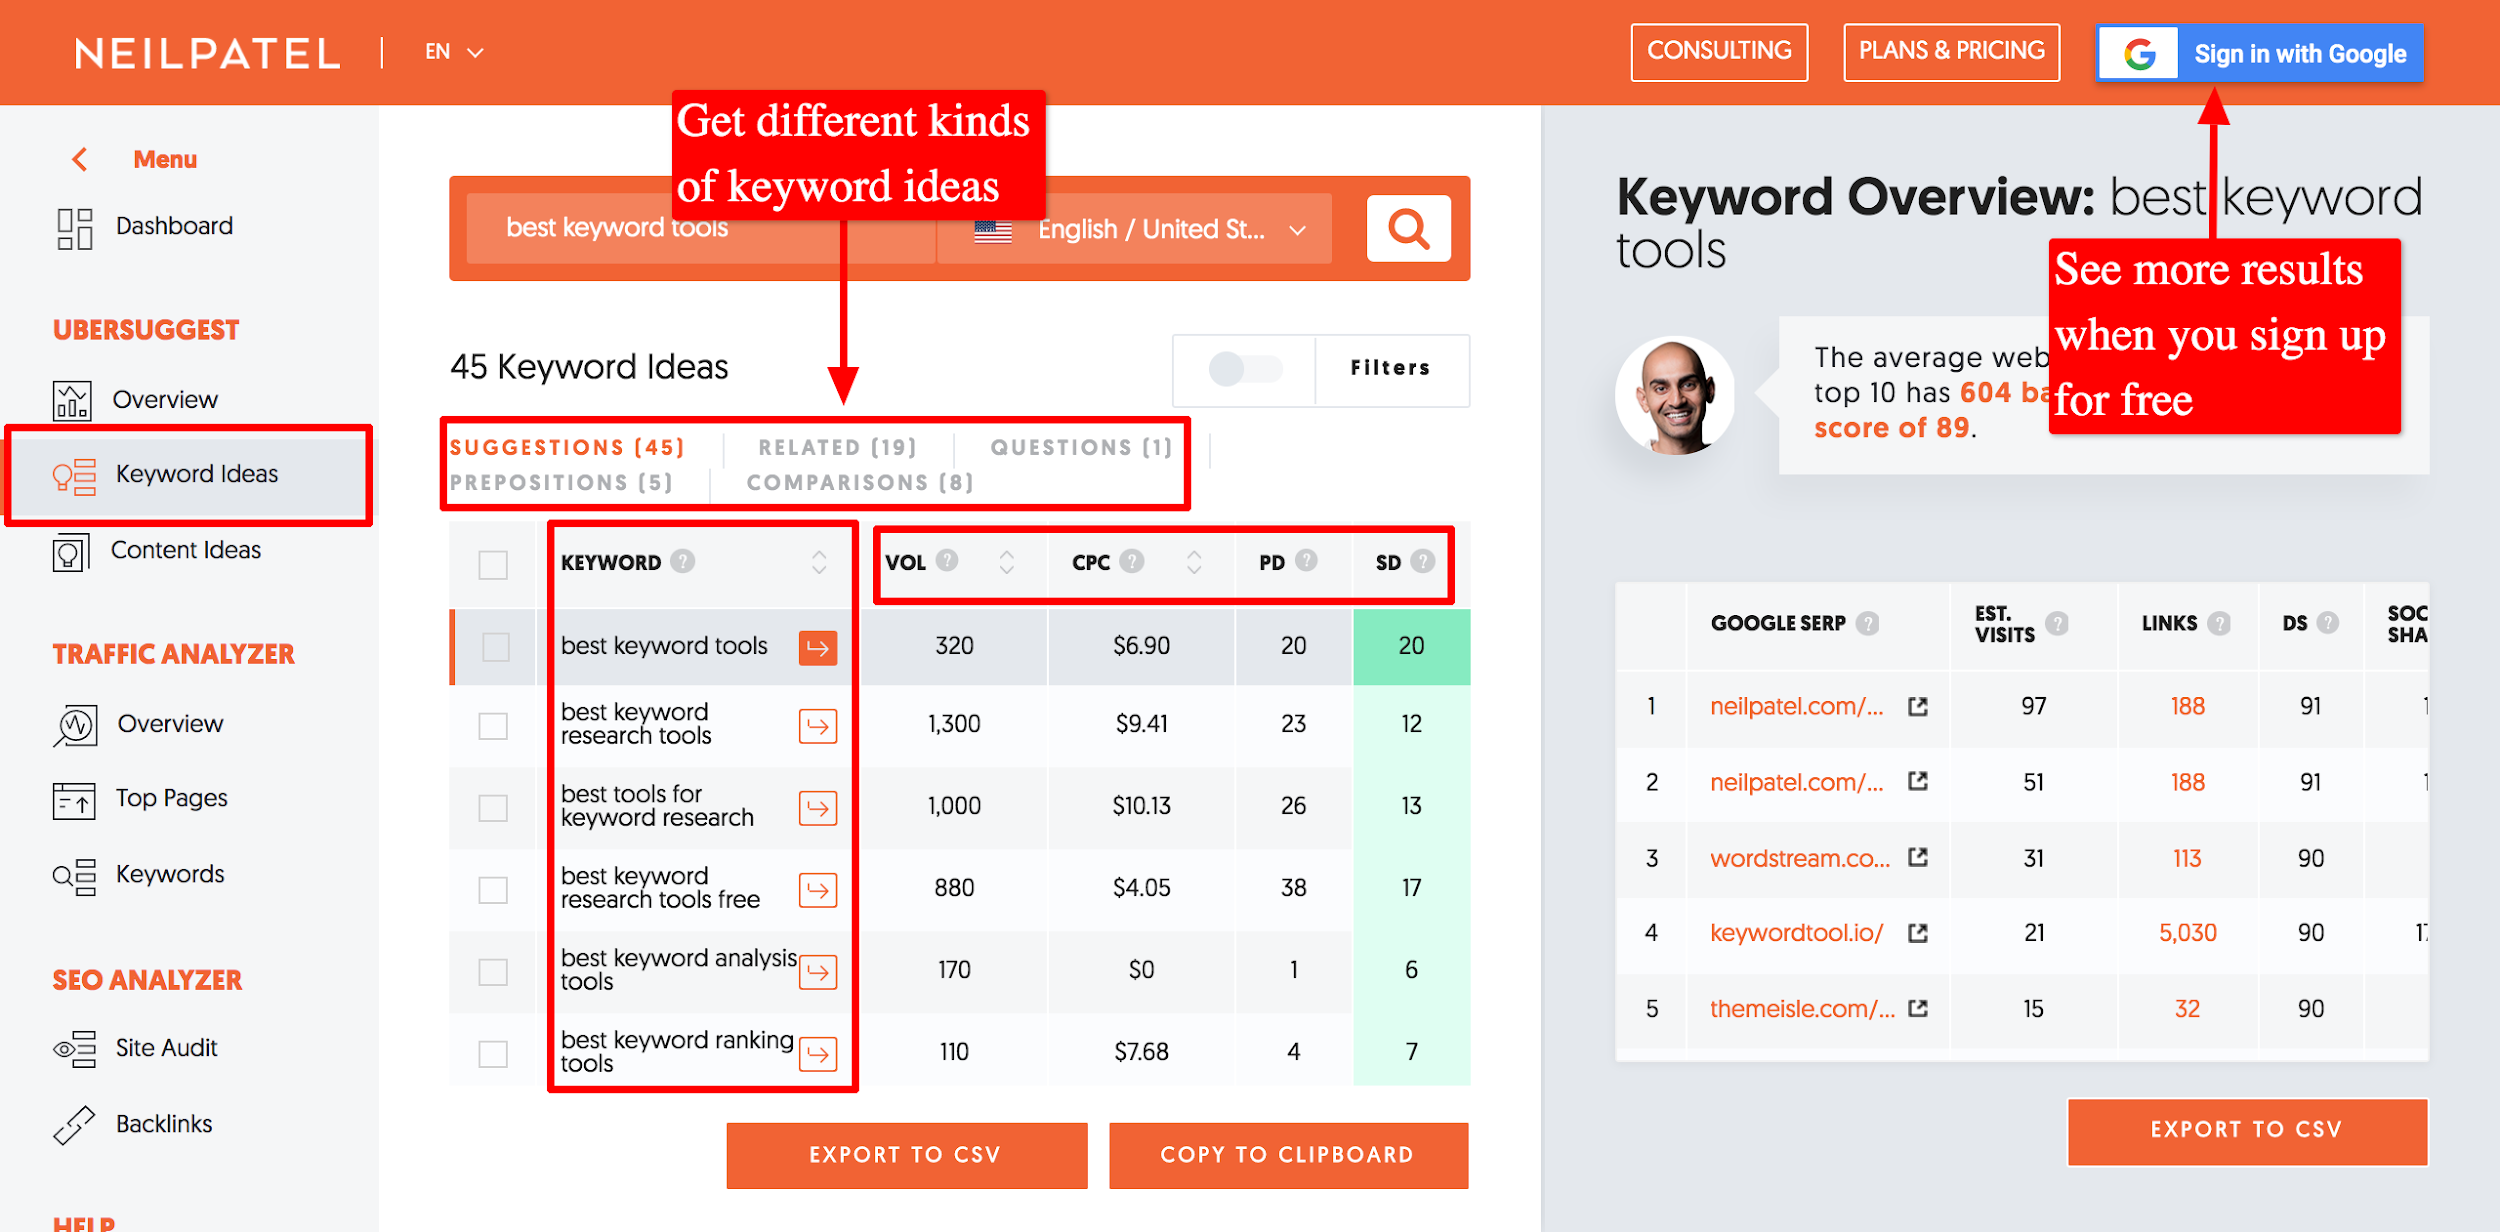The height and width of the screenshot is (1232, 2500).
Task: Switch to RELATED (19) tab
Action: (x=837, y=447)
